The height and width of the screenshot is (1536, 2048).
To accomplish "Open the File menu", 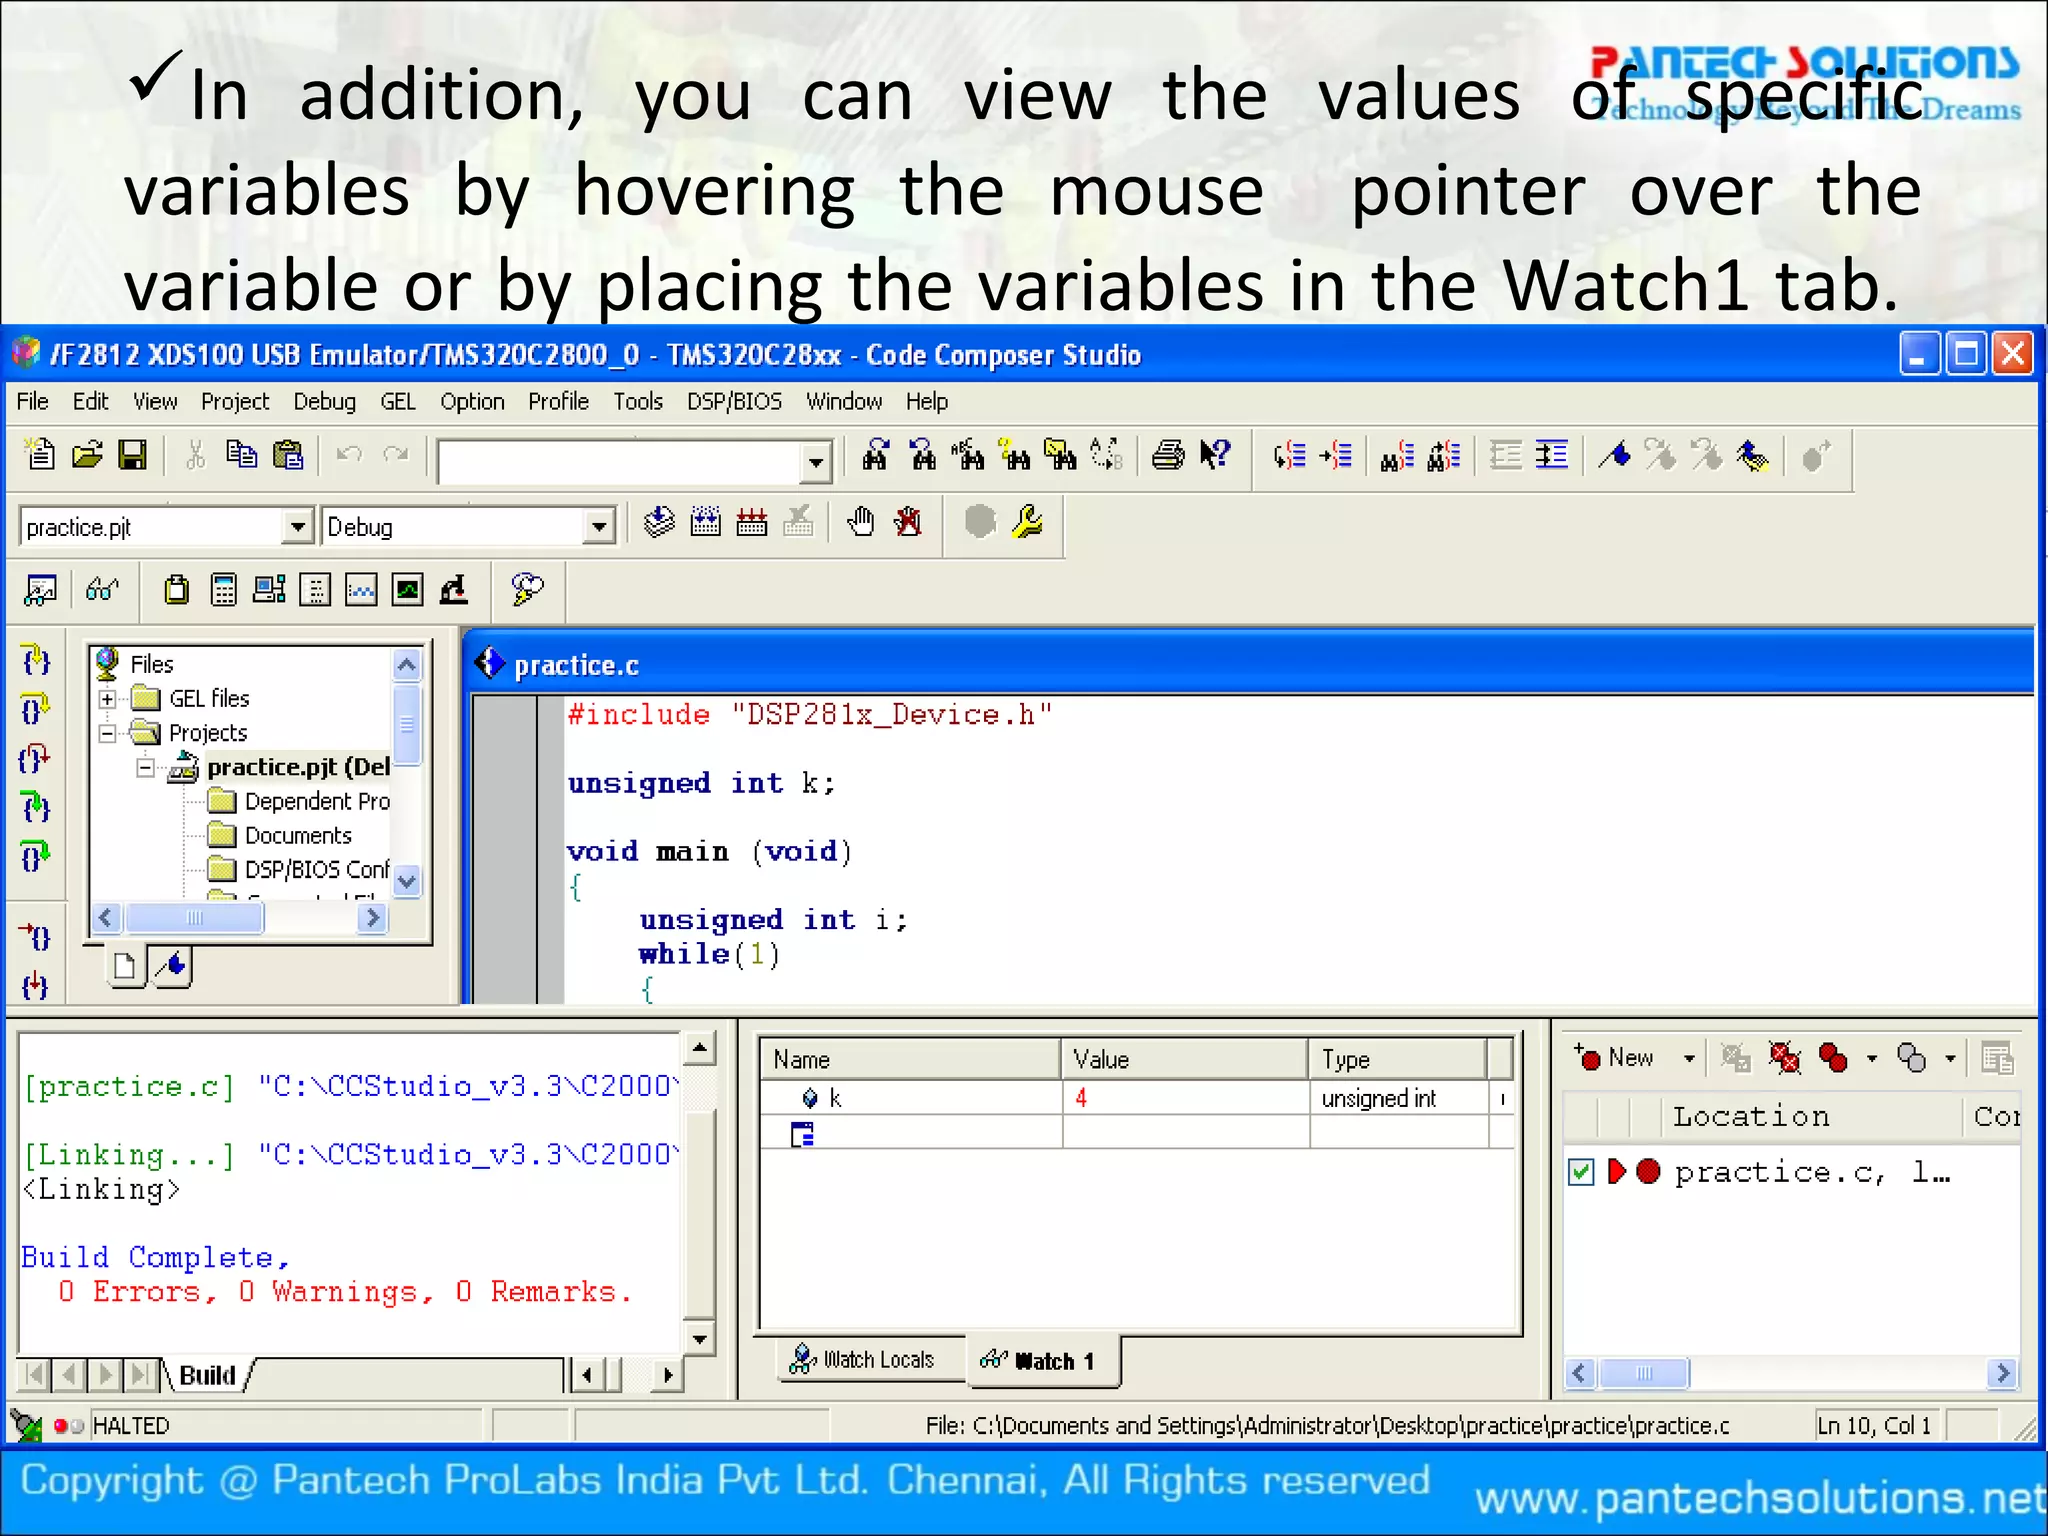I will coord(32,401).
